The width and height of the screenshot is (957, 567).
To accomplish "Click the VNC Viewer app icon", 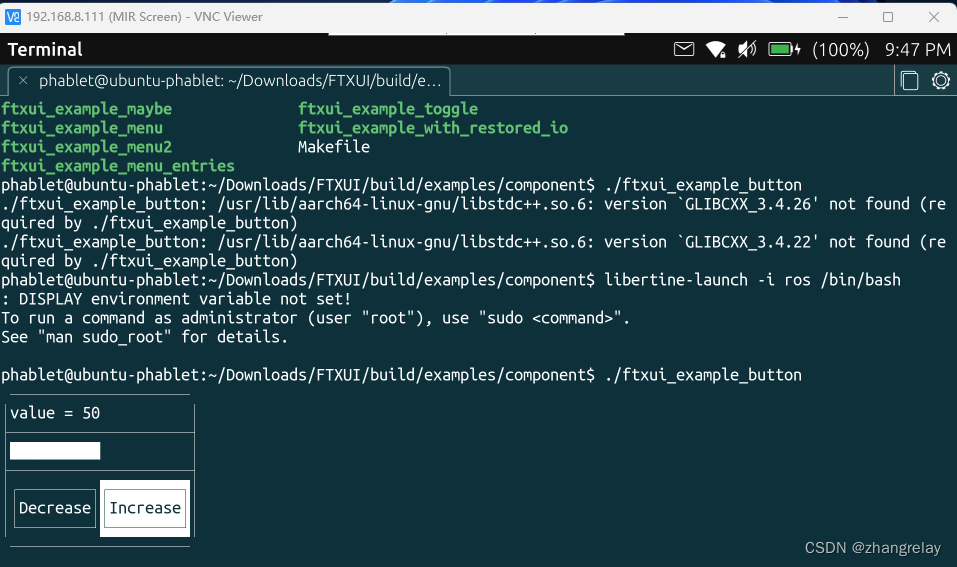I will (13, 16).
